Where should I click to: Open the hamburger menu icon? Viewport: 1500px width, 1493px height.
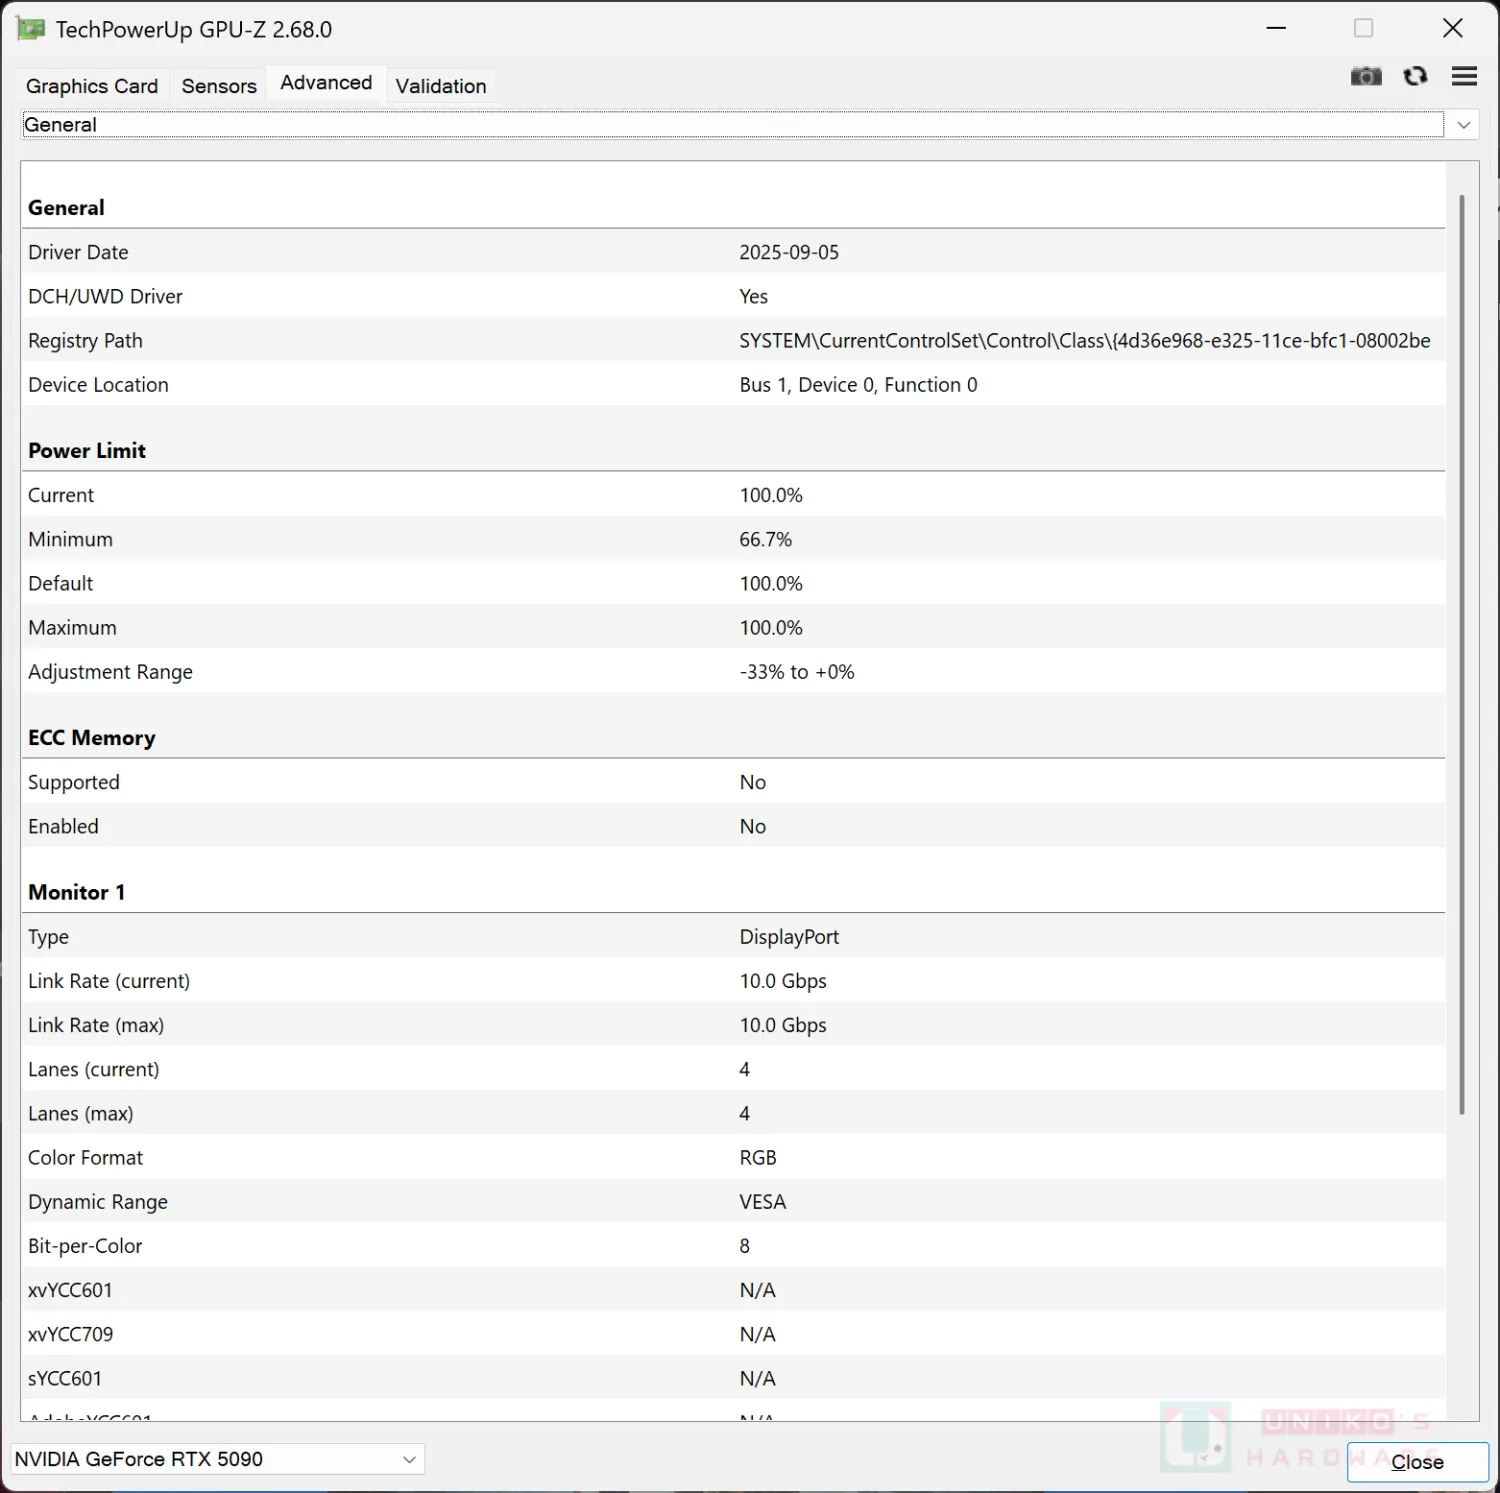pos(1464,77)
